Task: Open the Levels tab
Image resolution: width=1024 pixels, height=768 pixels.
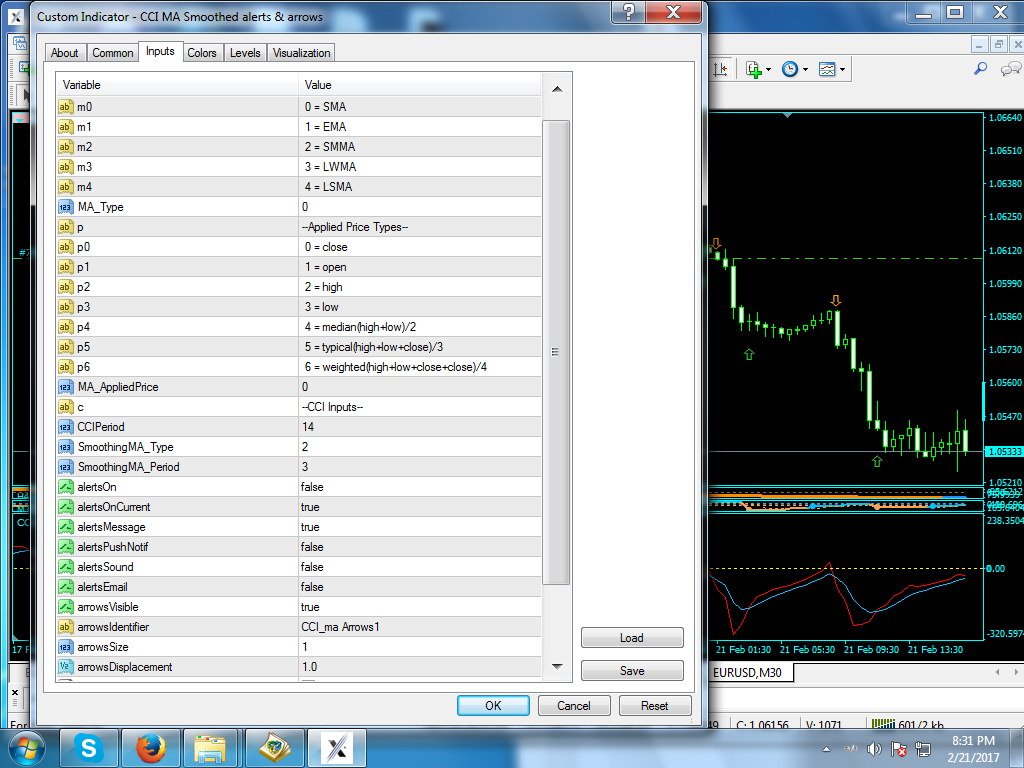Action: pyautogui.click(x=245, y=53)
